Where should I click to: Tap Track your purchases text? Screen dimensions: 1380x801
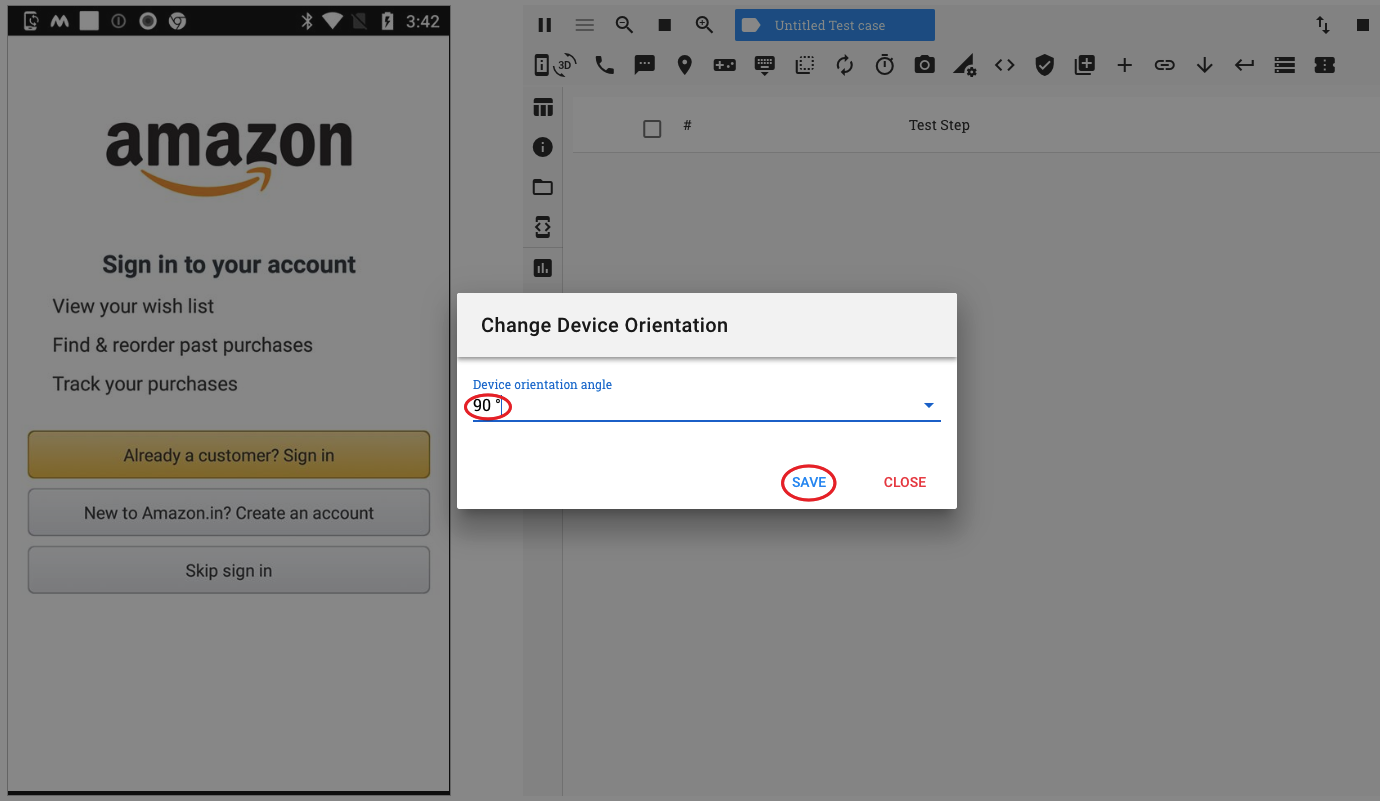(x=145, y=384)
